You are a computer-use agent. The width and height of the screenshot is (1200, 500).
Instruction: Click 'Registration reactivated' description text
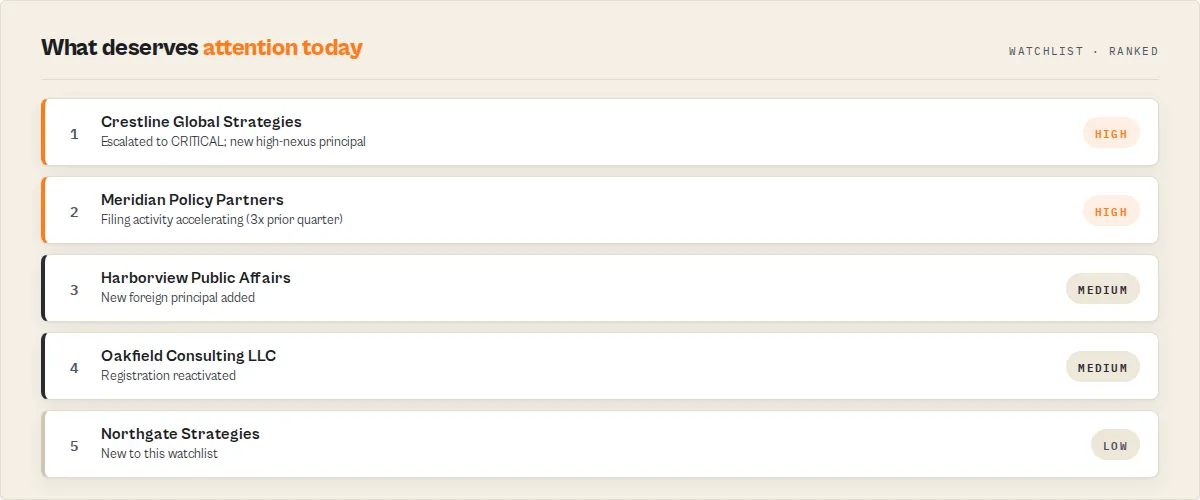pos(168,376)
